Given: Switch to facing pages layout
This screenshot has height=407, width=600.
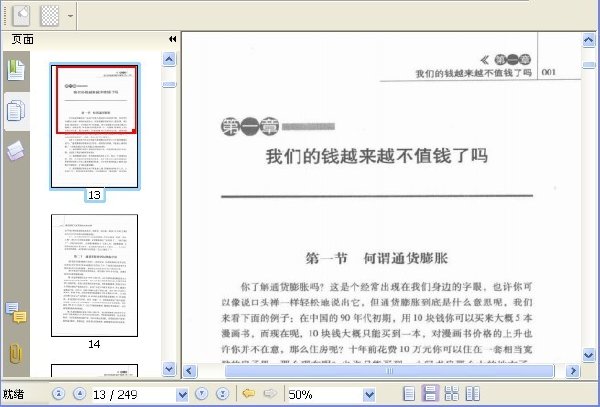Looking at the screenshot, I should coord(473,394).
